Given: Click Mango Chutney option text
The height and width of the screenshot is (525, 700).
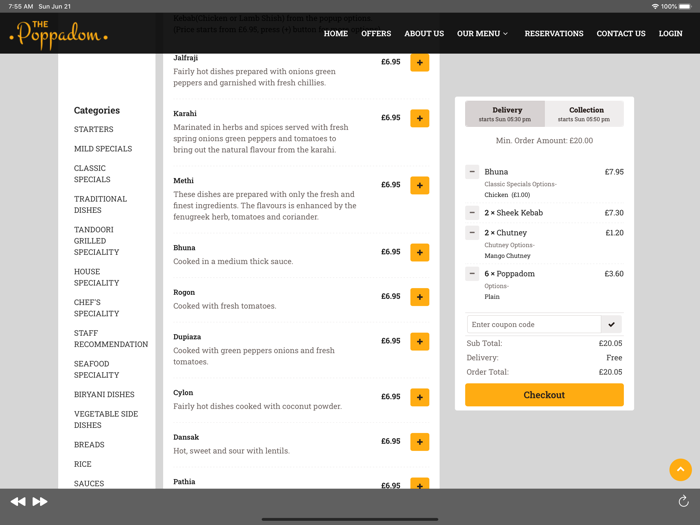Looking at the screenshot, I should [x=508, y=256].
